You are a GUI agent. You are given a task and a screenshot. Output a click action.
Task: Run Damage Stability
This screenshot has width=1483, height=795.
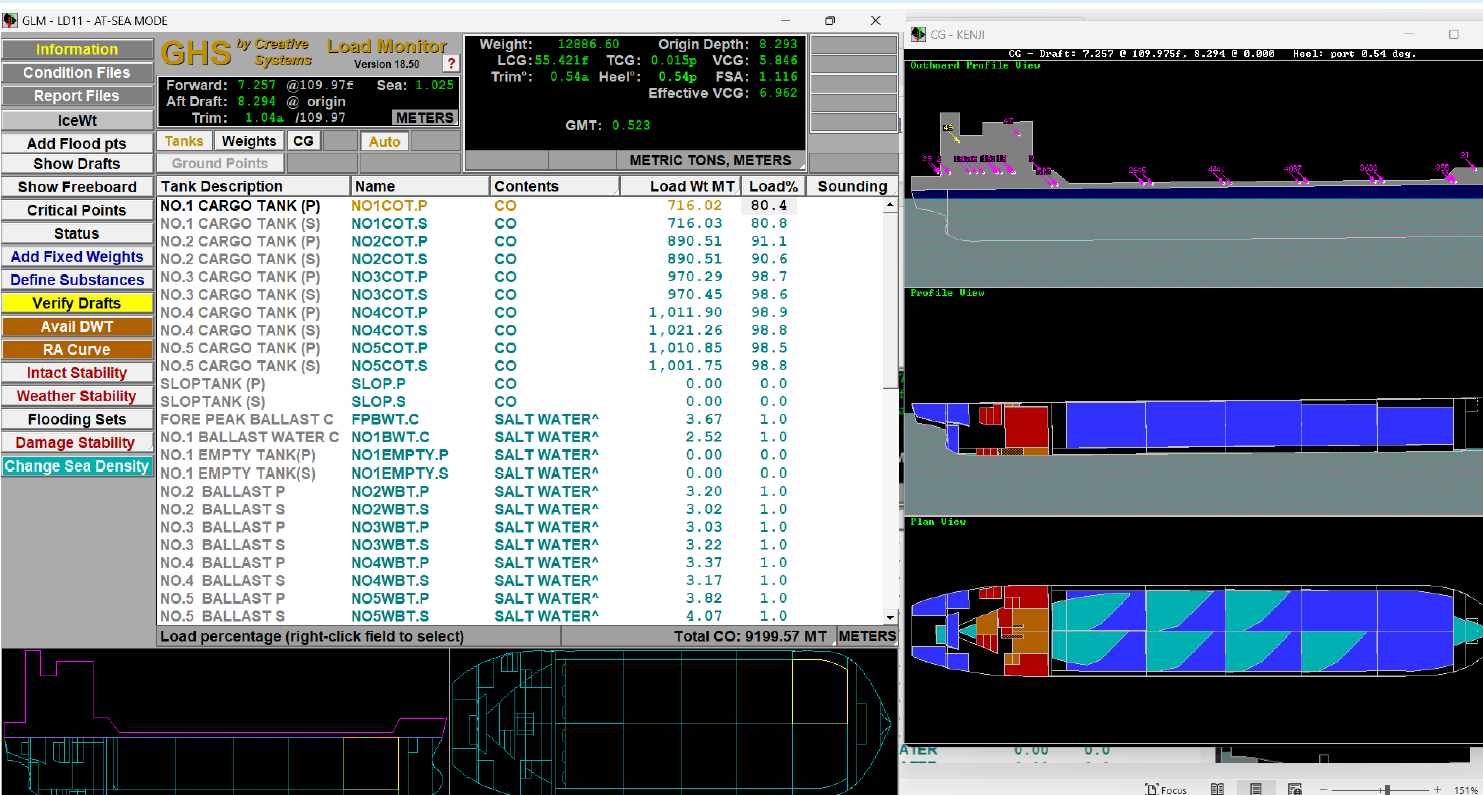click(x=77, y=442)
